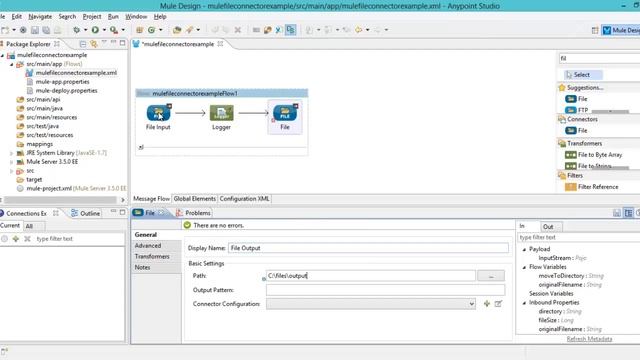Collapse All in Package Explorer

83,44
